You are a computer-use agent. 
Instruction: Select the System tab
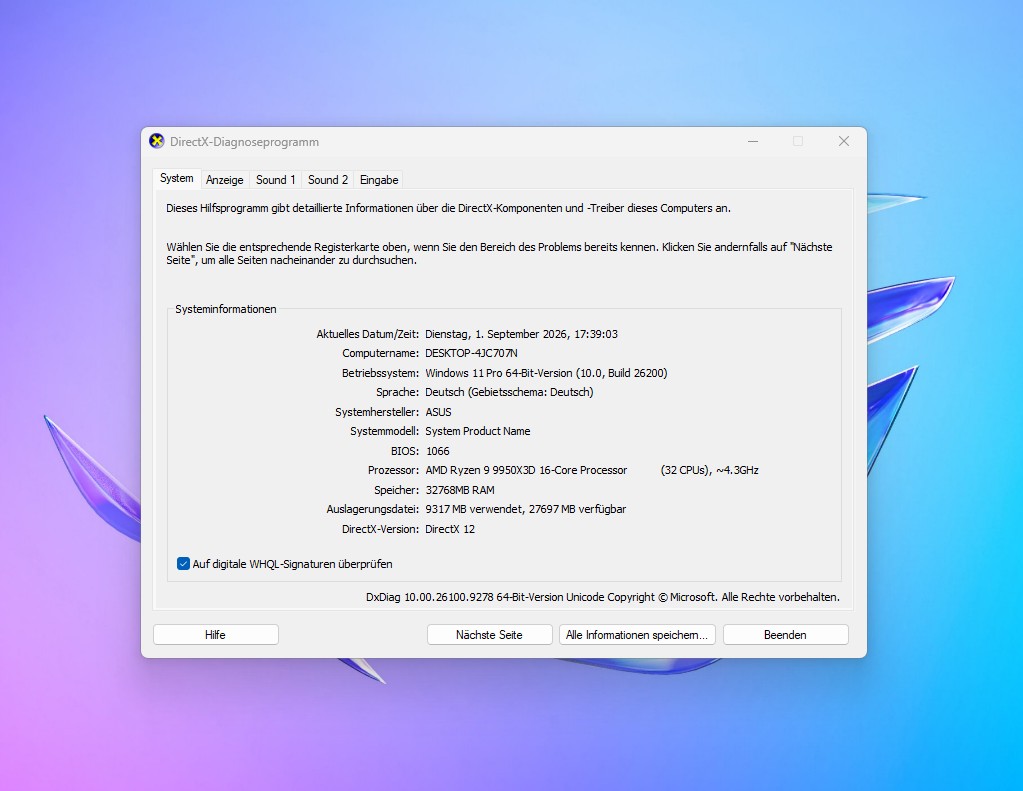[177, 178]
